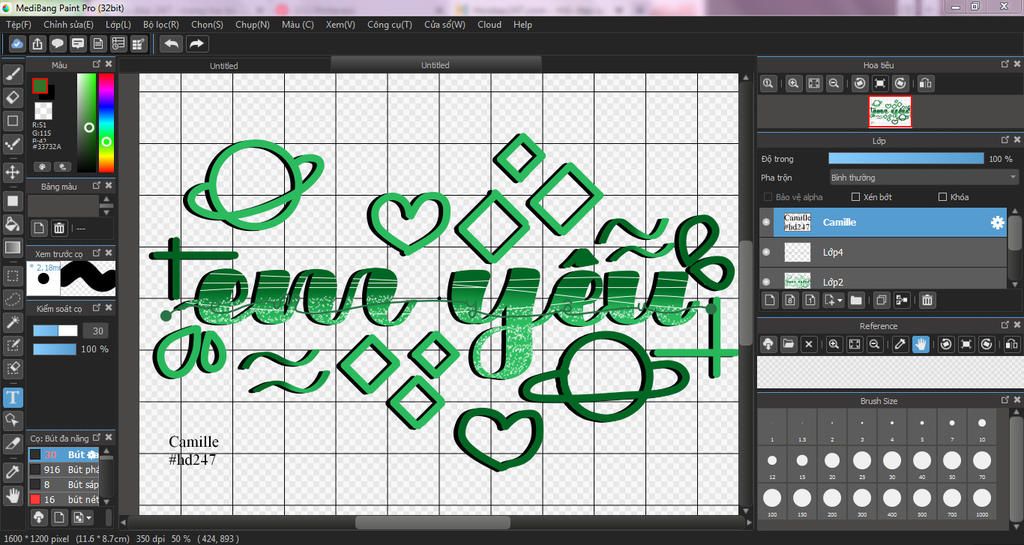1024x545 pixels.
Task: Select the Magic Wand tool
Action: (x=13, y=321)
